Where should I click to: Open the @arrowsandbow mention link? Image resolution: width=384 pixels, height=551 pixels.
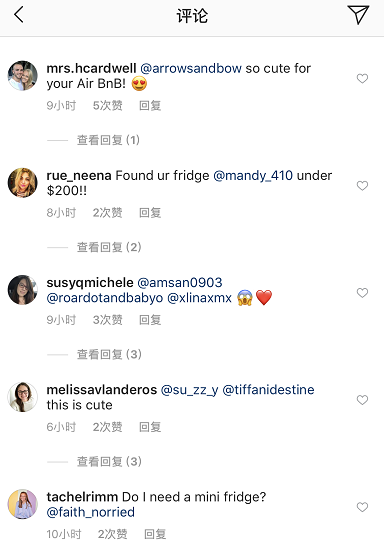point(191,69)
